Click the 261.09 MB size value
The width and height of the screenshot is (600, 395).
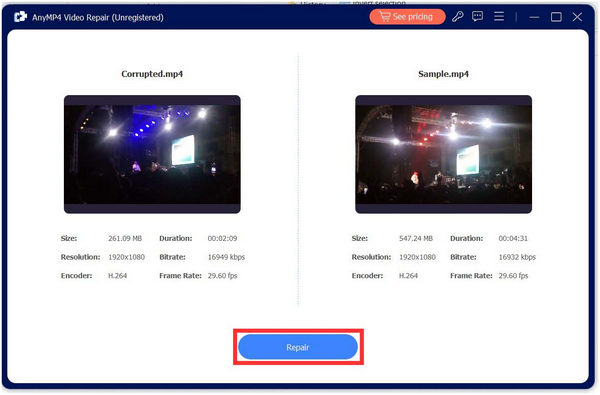coord(125,238)
